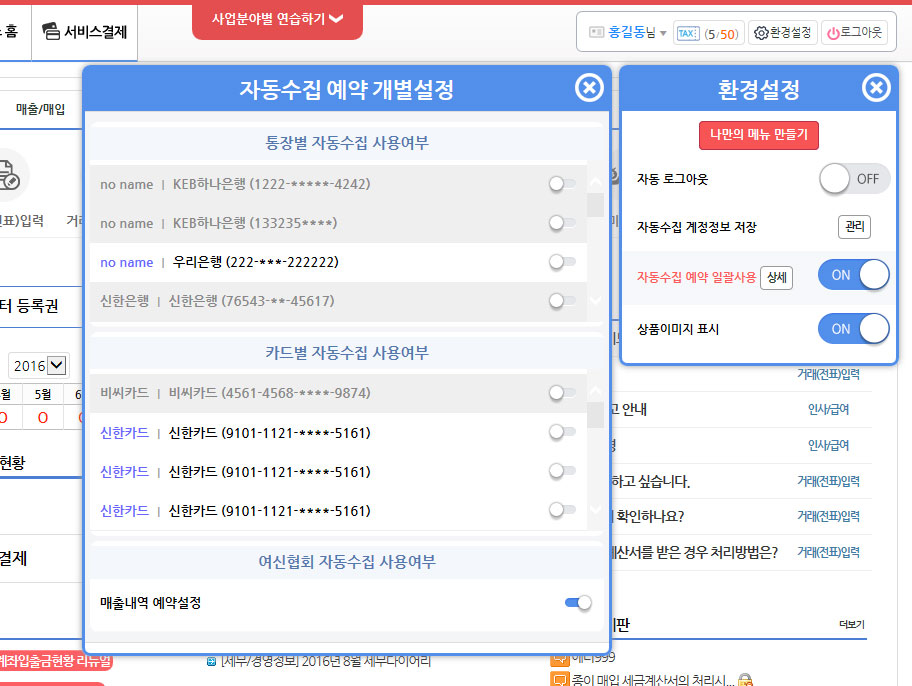Click the (5/50) tax count text
Viewport: 912px width, 686px height.
(721, 34)
